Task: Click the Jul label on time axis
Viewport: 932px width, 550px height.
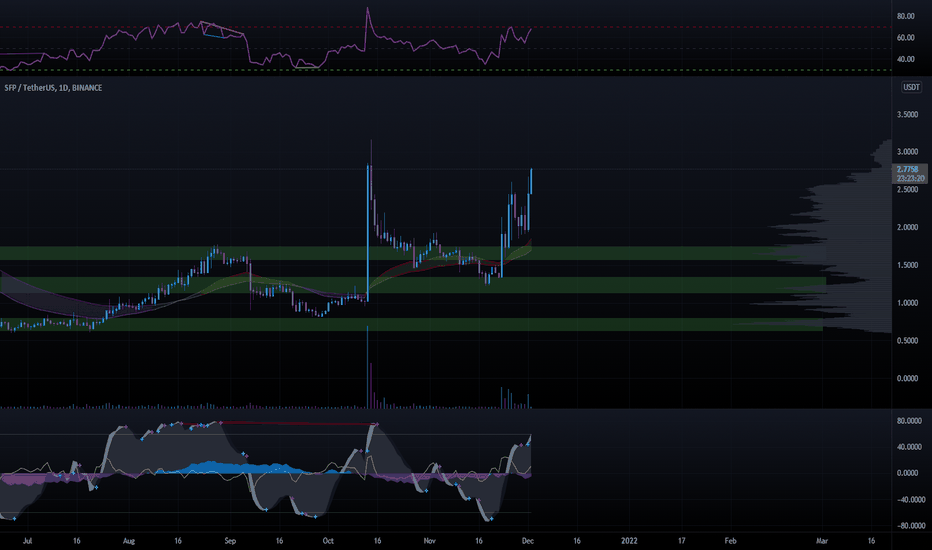Action: coord(27,541)
